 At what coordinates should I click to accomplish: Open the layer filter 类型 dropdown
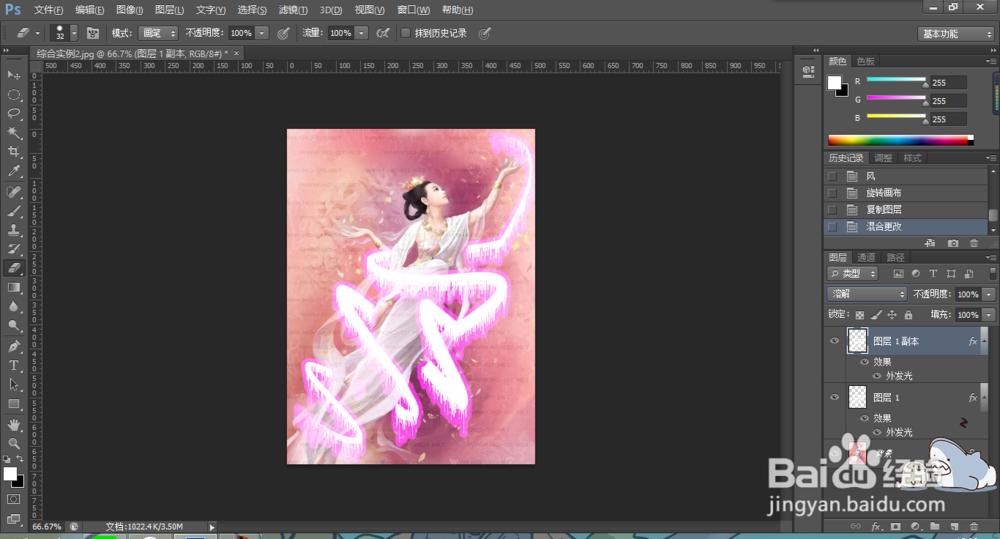pos(853,274)
